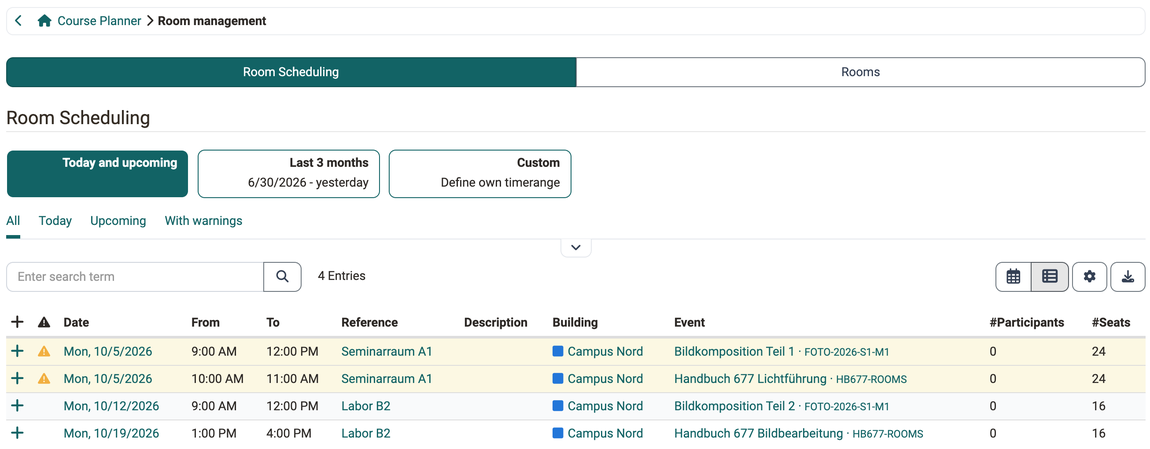Click 11:00 AM end time cell
The width and height of the screenshot is (1150, 449).
click(293, 379)
